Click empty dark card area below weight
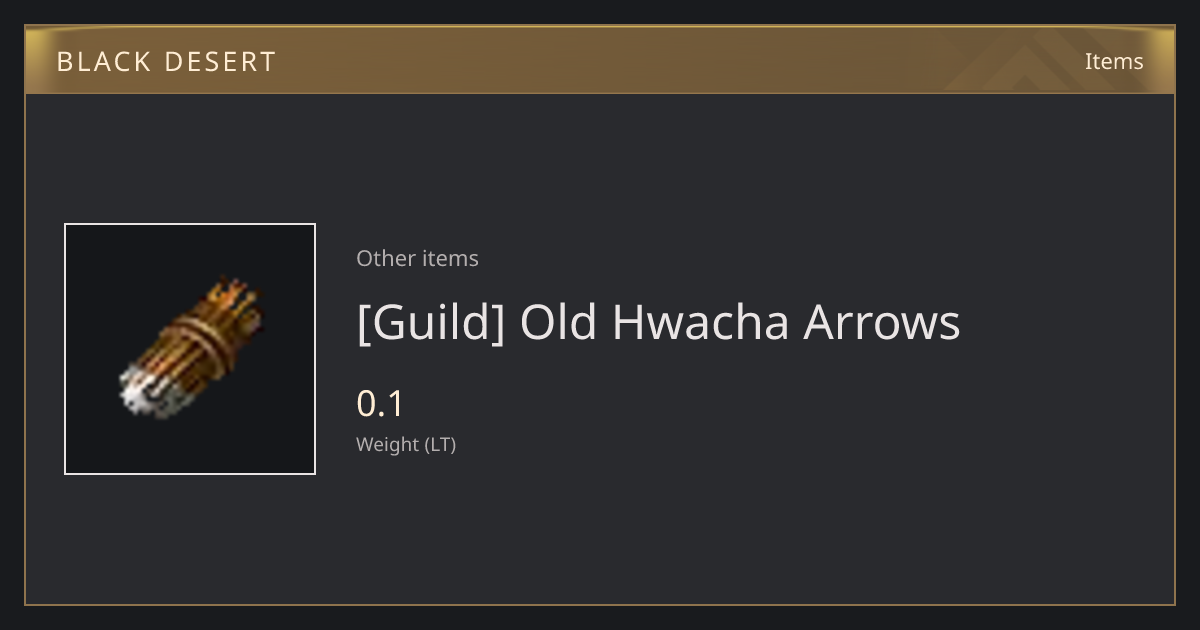This screenshot has width=1200, height=630. click(x=700, y=530)
